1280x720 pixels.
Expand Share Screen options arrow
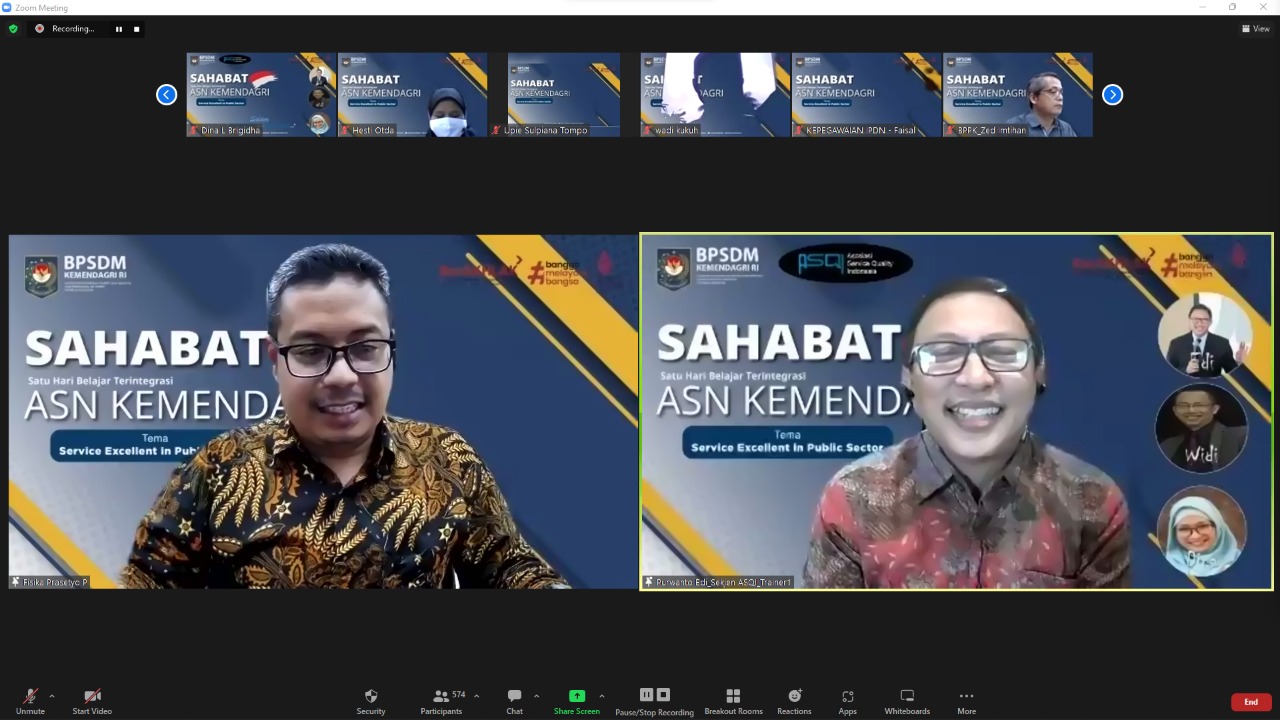pos(601,696)
